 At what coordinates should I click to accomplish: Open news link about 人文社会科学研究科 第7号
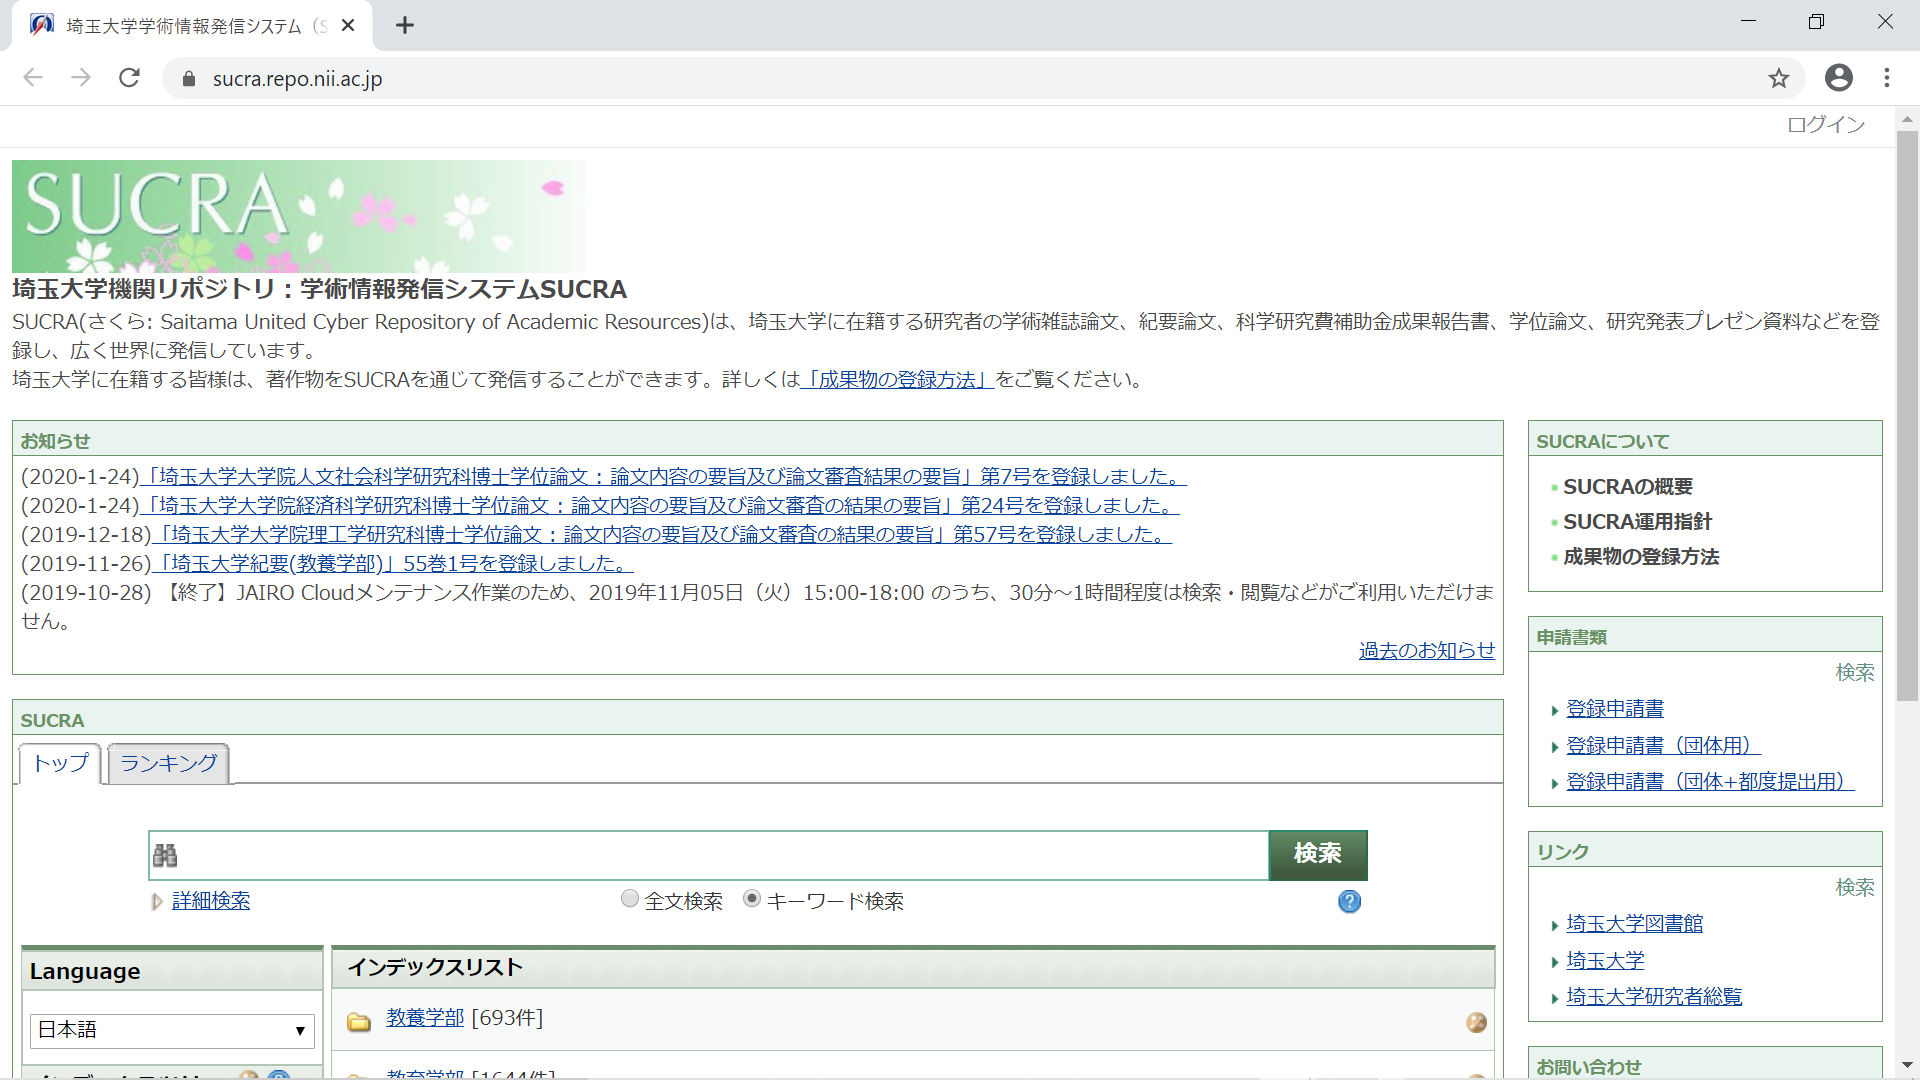click(x=663, y=476)
